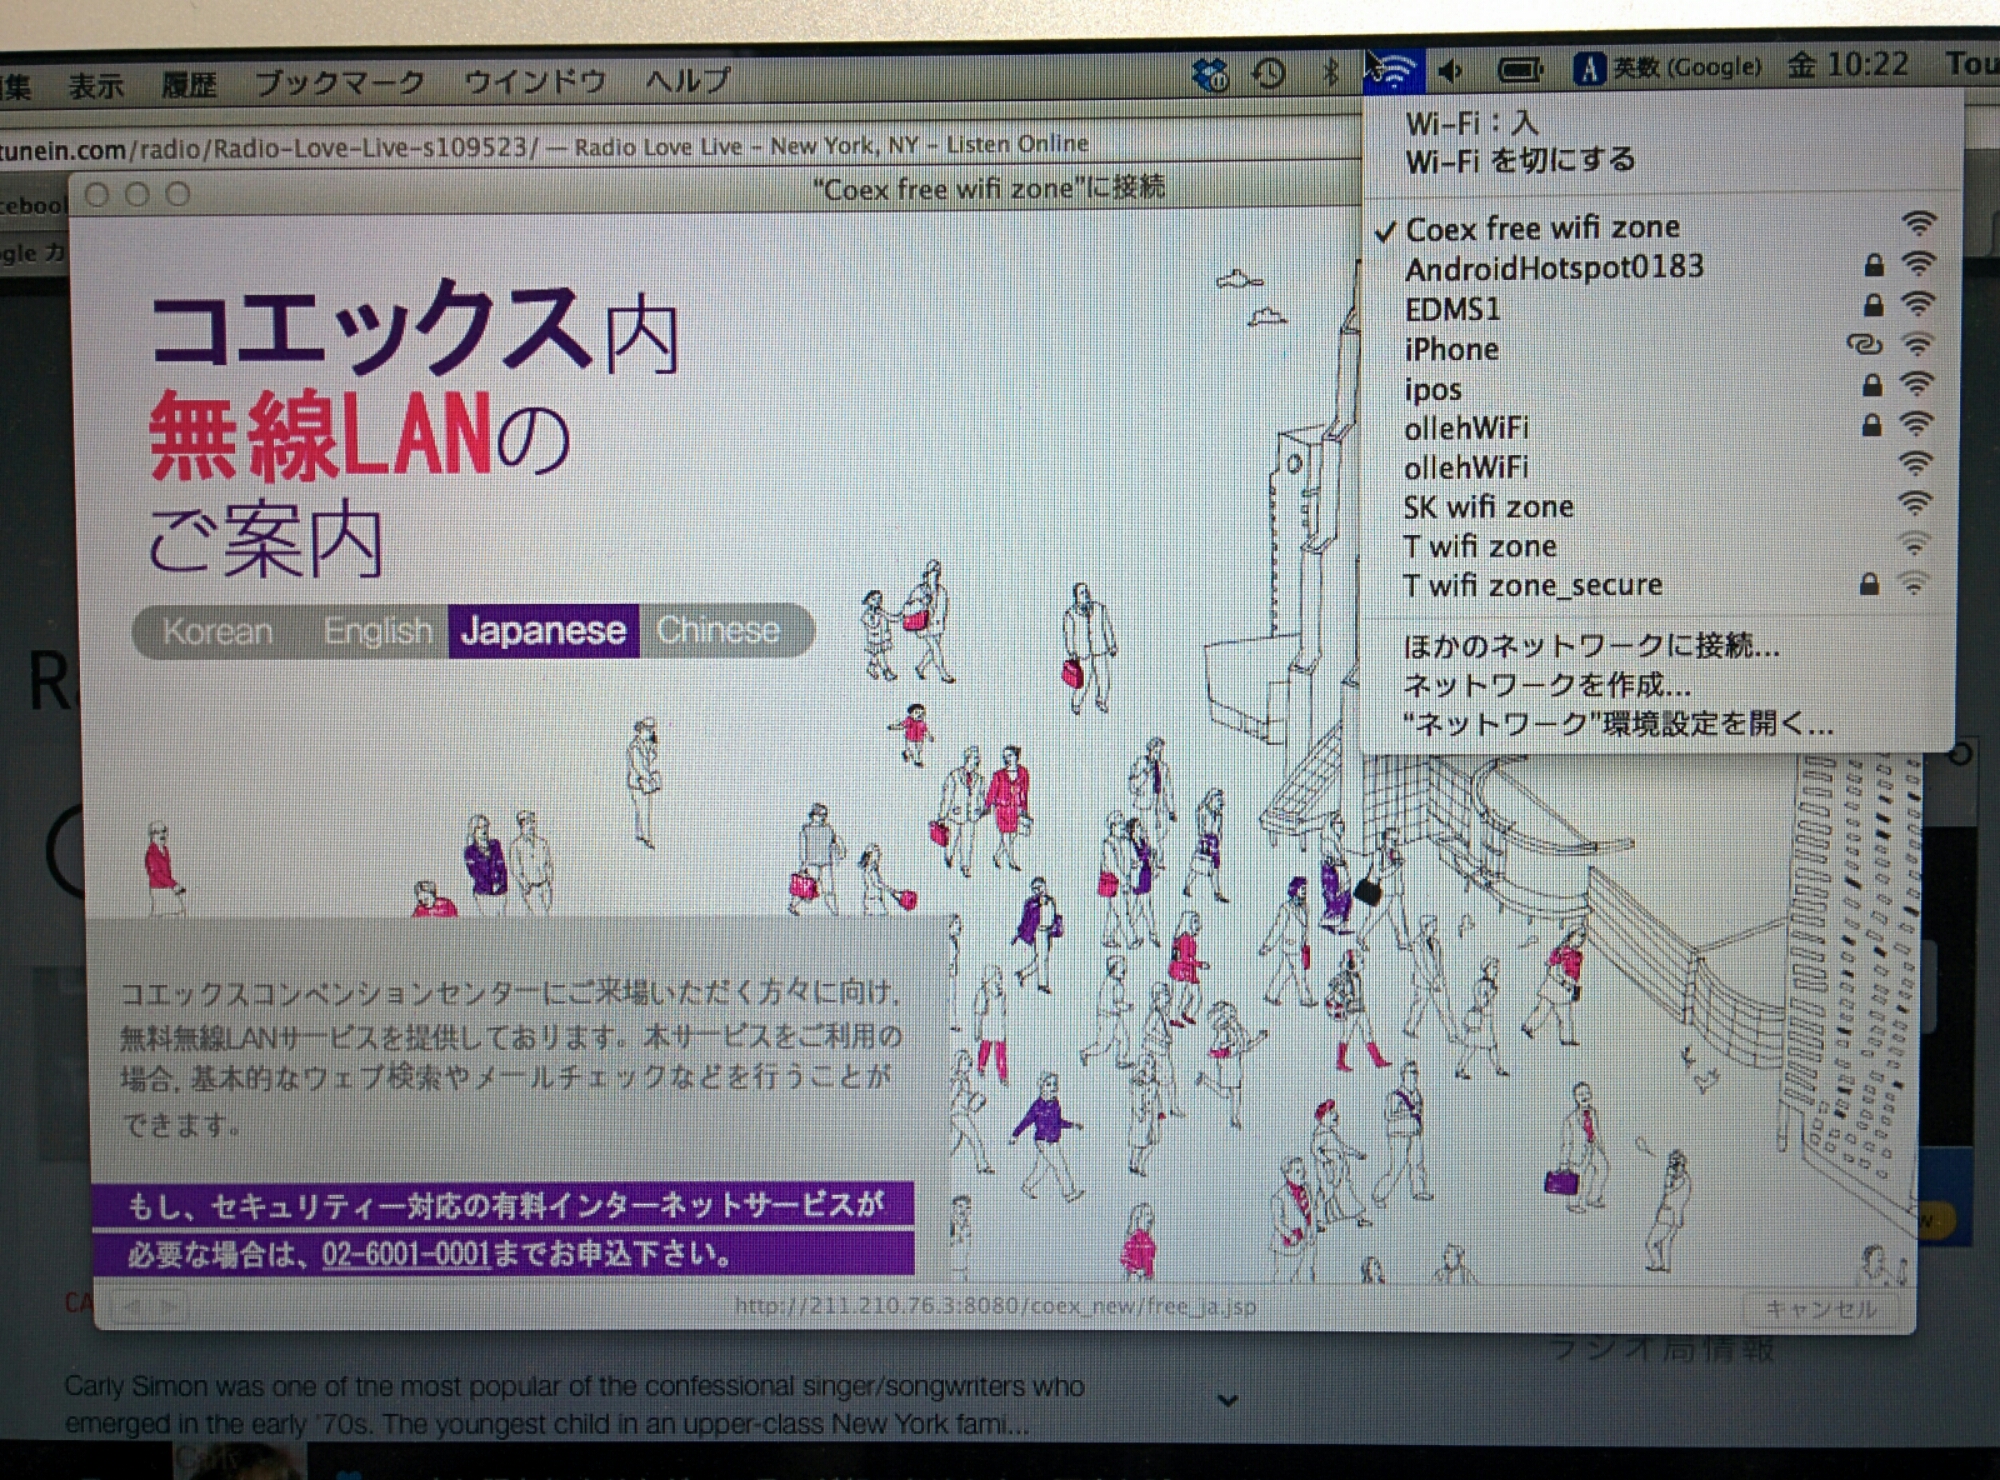2000x1480 pixels.
Task: Click the lock icon beside T wifi zone_secure
Action: coord(1869,584)
